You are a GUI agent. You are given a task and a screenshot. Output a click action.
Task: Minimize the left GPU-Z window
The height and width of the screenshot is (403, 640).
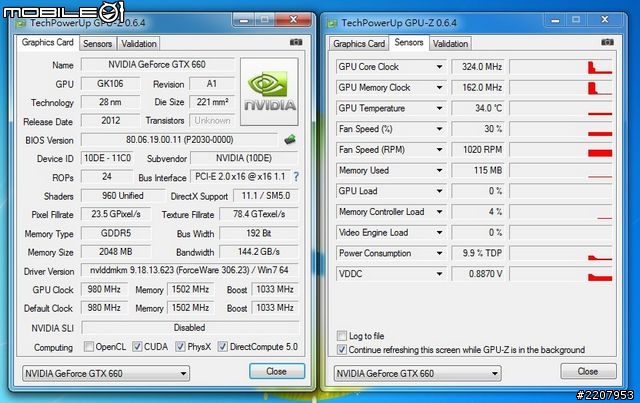coord(244,20)
